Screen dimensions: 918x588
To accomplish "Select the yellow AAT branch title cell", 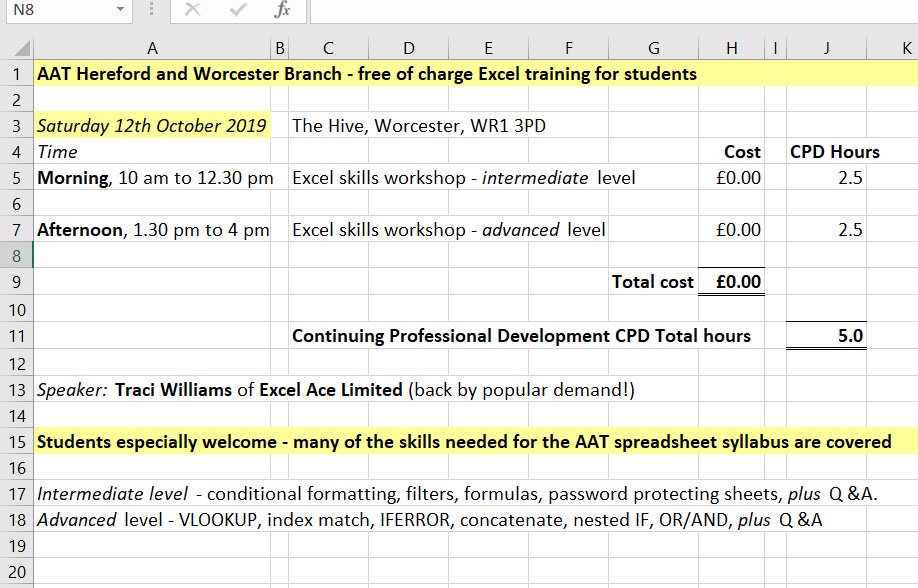I will coord(152,74).
